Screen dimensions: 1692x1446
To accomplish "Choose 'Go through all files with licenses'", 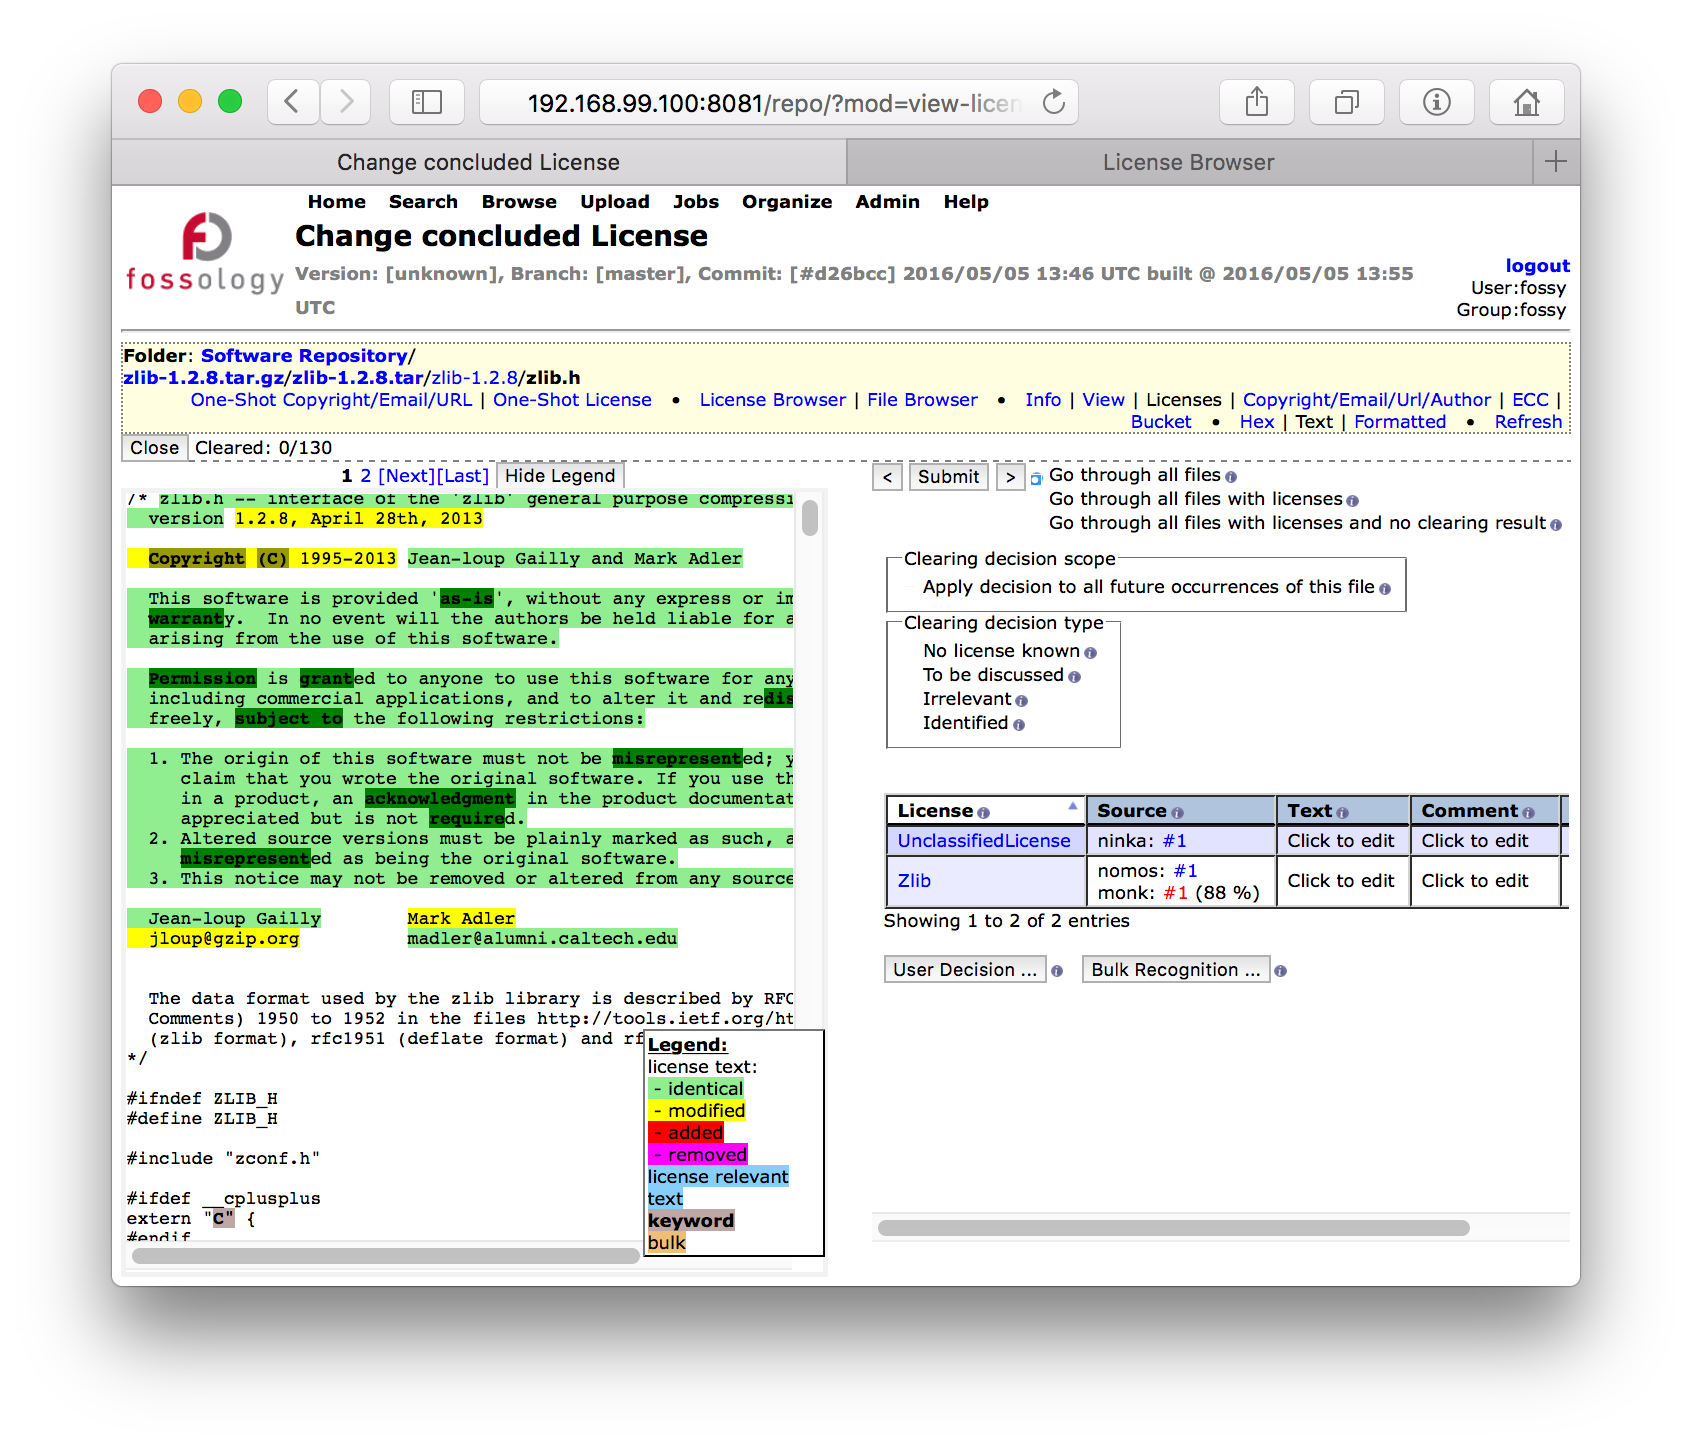I will click(x=1195, y=499).
